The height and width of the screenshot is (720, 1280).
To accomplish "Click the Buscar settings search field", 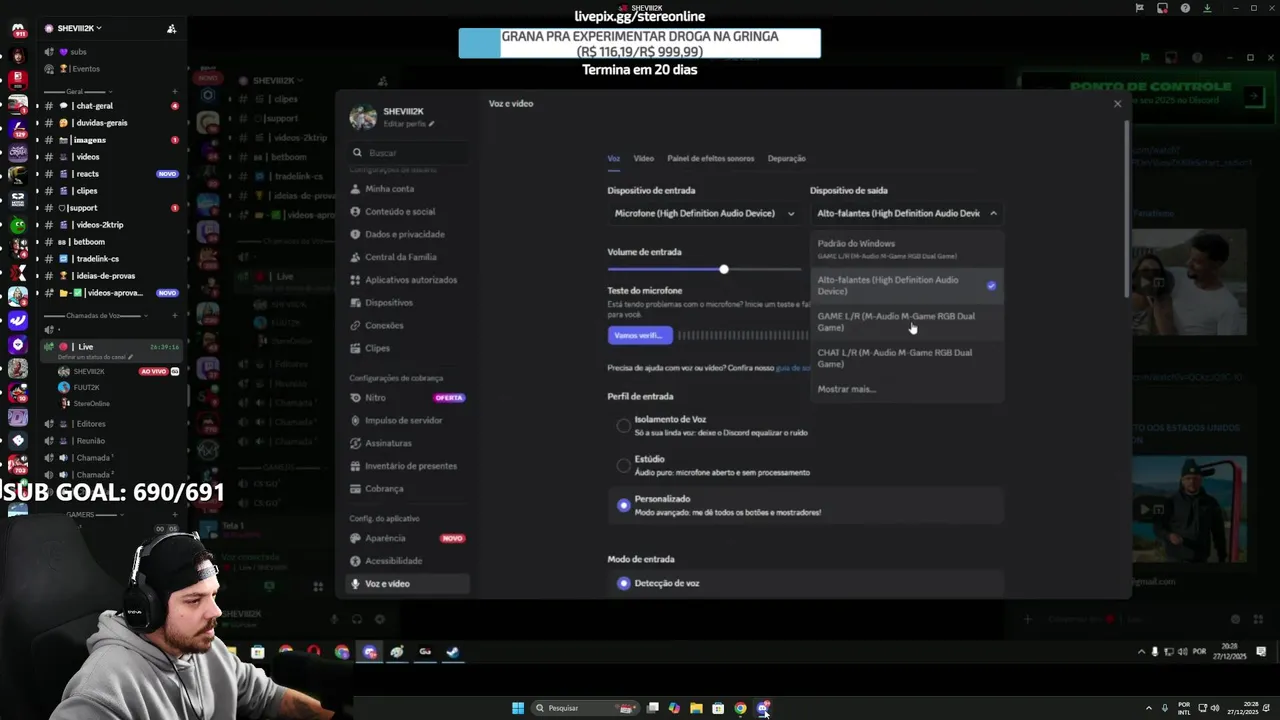I will tap(409, 153).
